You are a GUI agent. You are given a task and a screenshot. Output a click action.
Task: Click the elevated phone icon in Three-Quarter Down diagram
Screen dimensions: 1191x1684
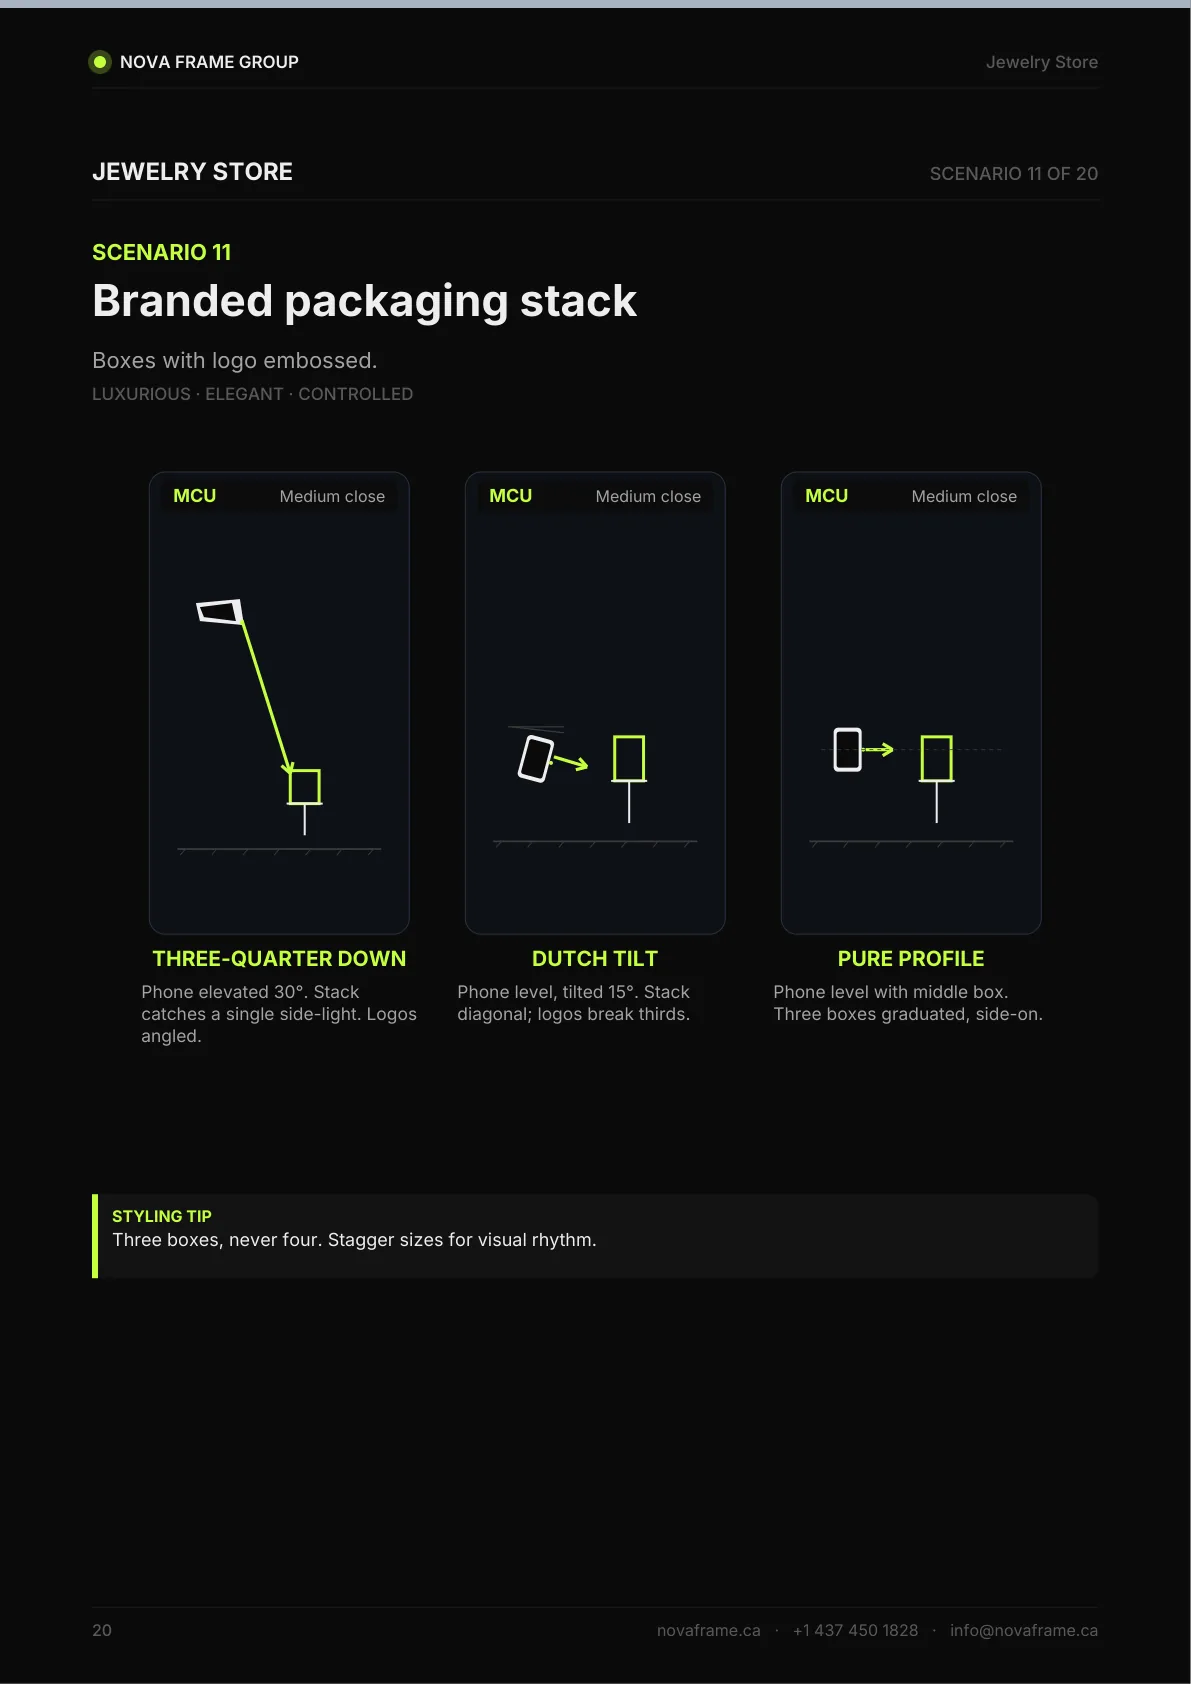point(220,611)
